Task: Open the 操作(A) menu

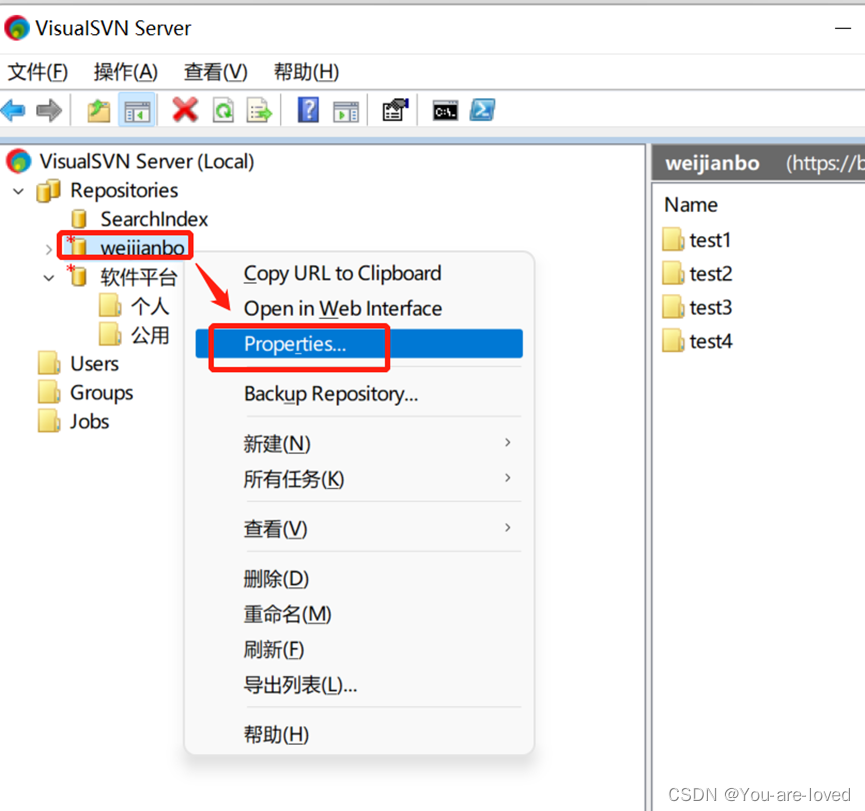Action: pos(126,72)
